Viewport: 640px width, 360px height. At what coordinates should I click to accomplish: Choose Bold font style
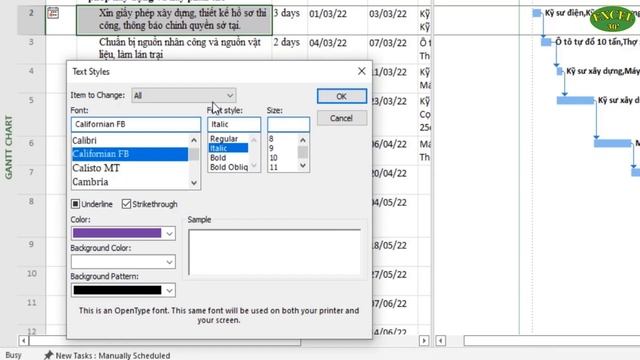tap(229, 158)
